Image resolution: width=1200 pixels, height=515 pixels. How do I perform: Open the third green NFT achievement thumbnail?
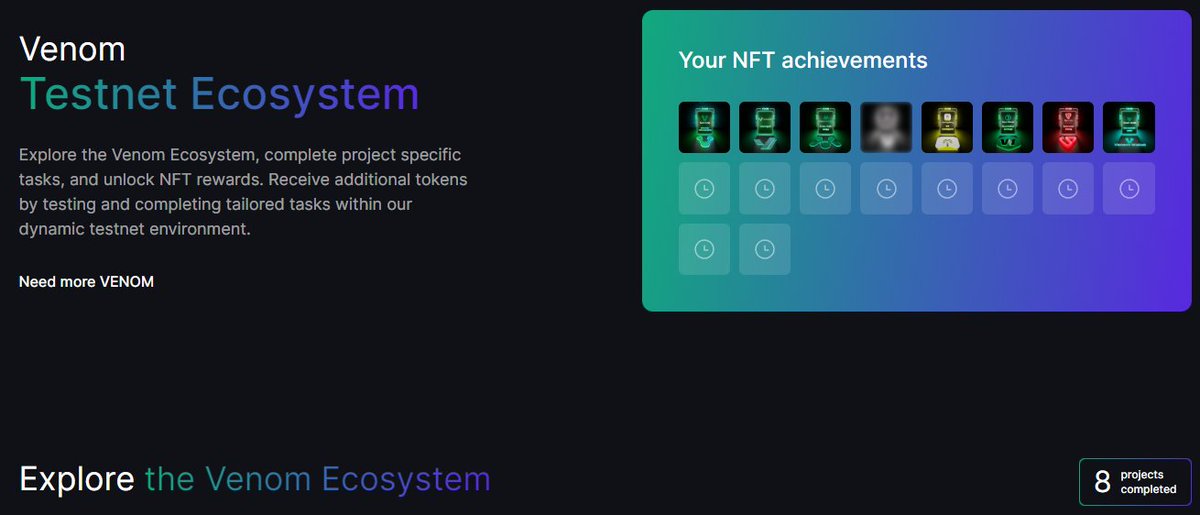[825, 128]
